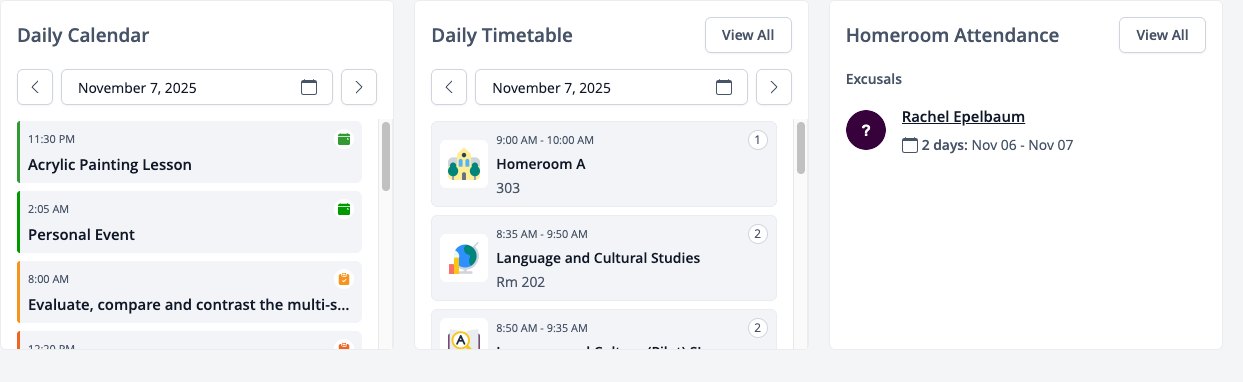Go to next day in Daily Calendar
Image resolution: width=1243 pixels, height=382 pixels.
pos(359,87)
